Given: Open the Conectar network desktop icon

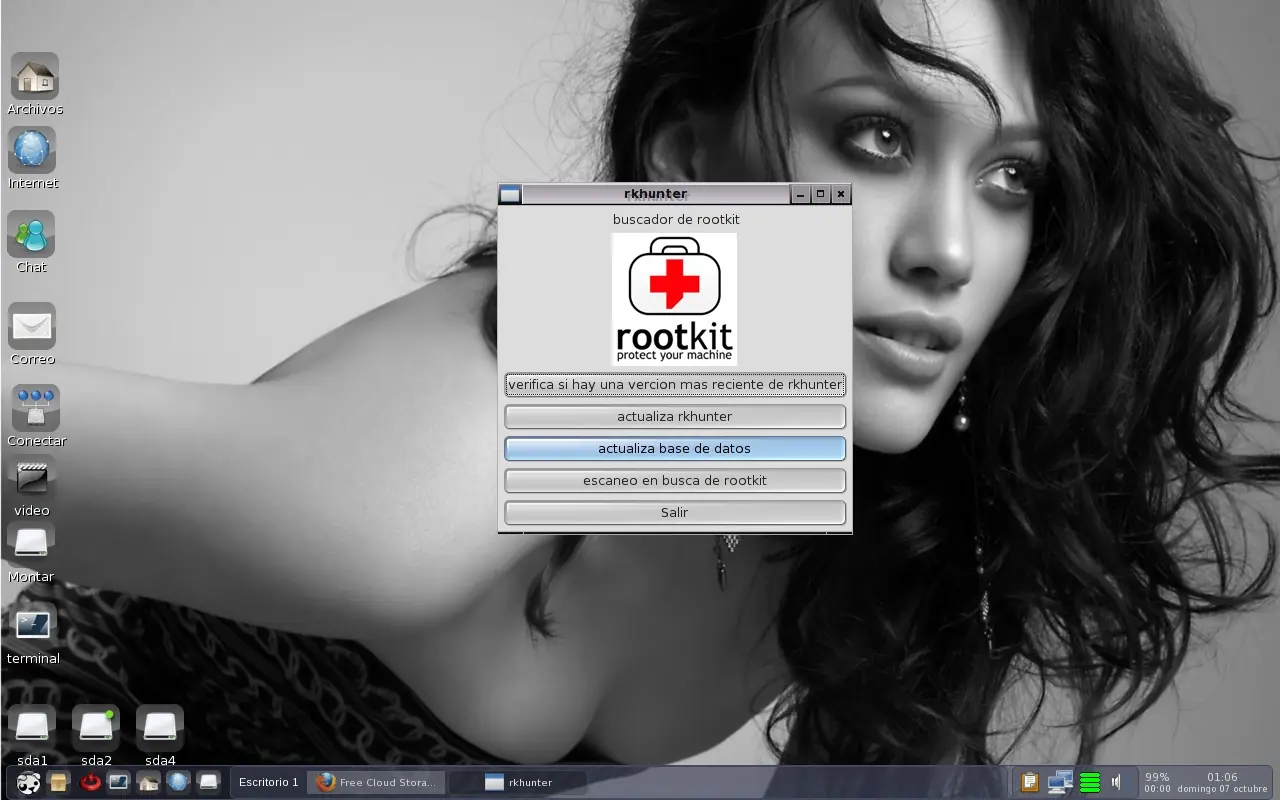Looking at the screenshot, I should [36, 408].
